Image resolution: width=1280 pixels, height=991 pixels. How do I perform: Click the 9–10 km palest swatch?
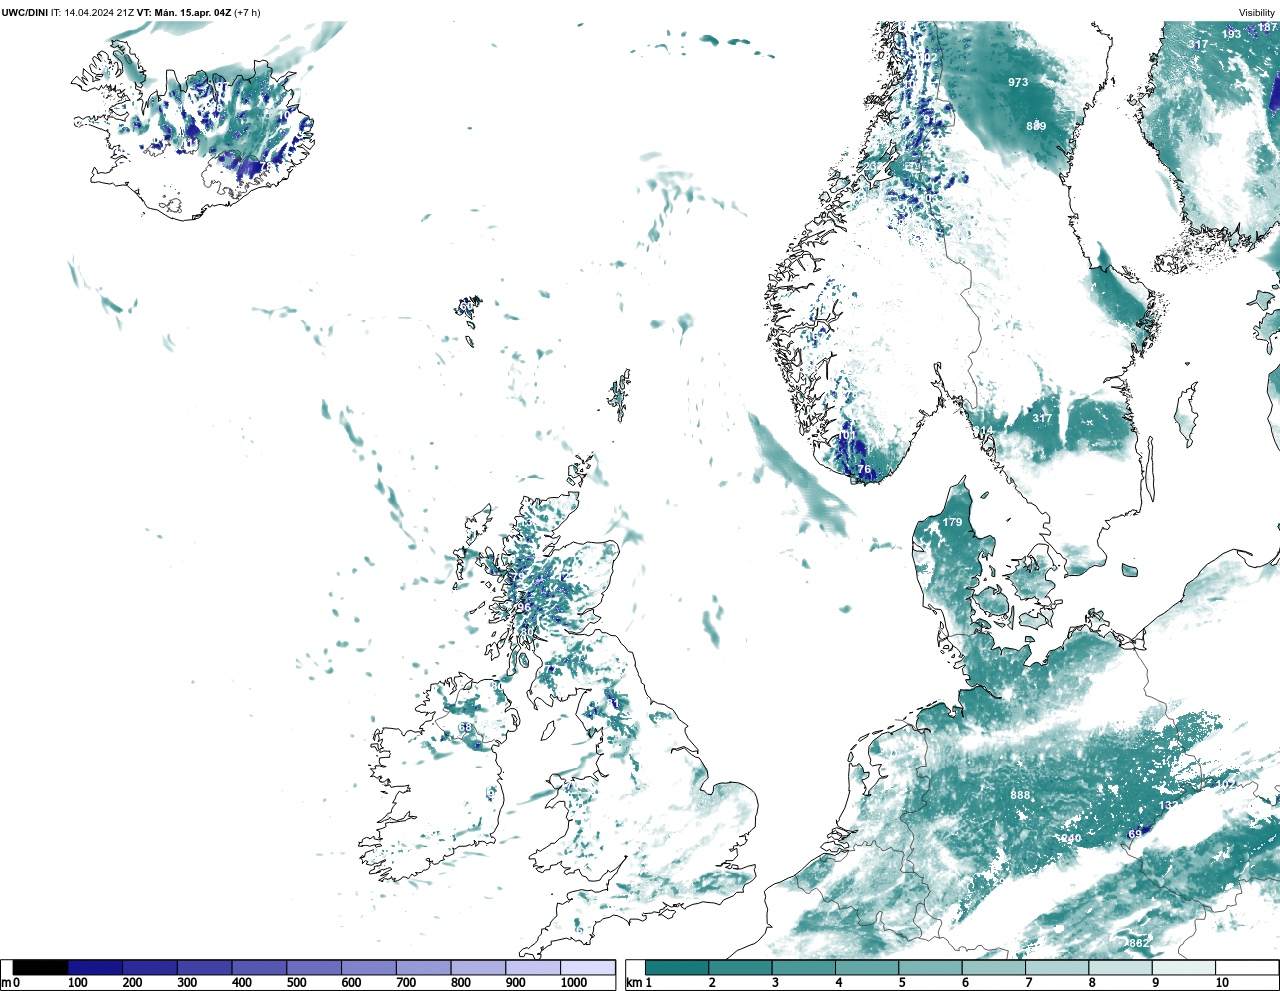tap(1183, 967)
